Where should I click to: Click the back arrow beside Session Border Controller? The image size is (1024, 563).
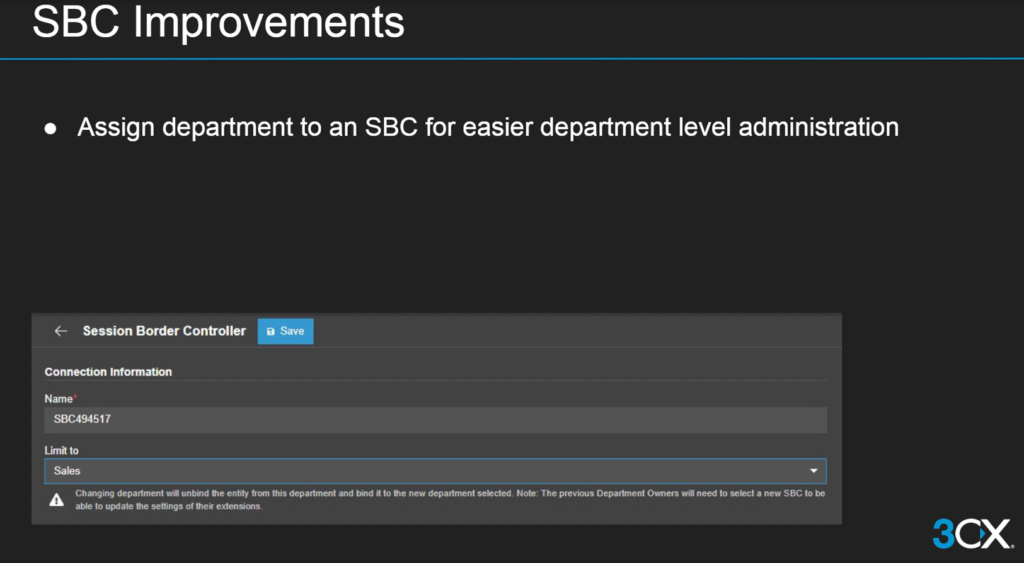click(x=61, y=331)
